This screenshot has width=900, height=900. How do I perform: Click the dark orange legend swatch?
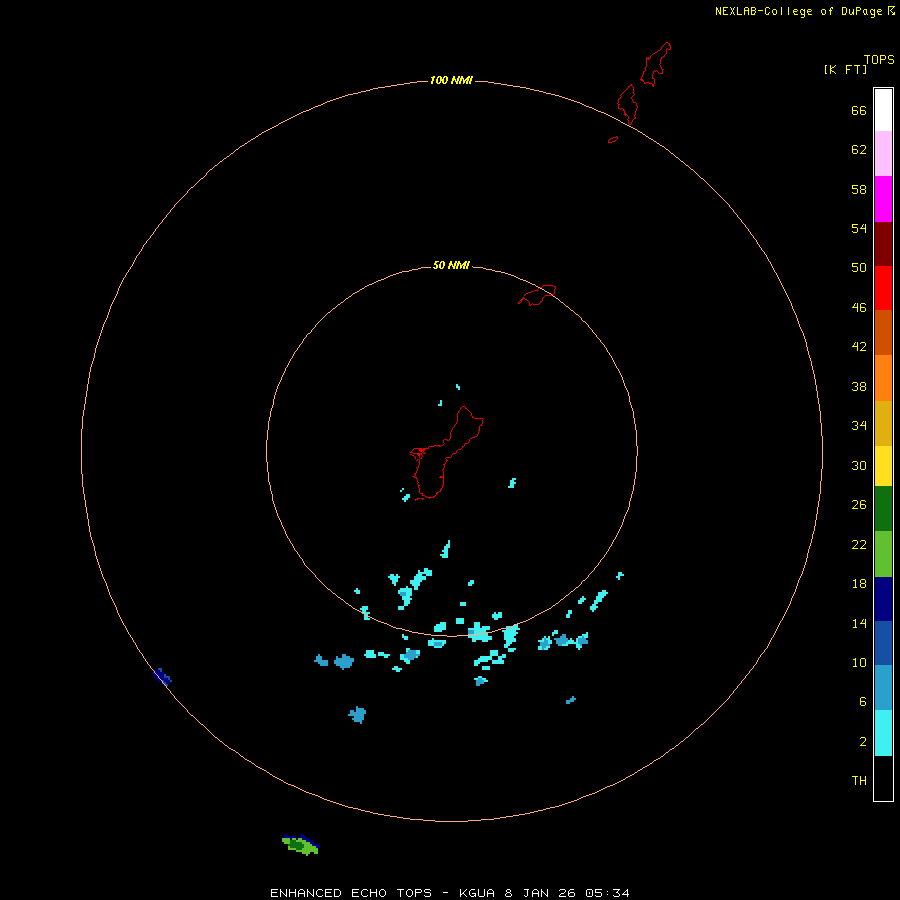(x=883, y=333)
